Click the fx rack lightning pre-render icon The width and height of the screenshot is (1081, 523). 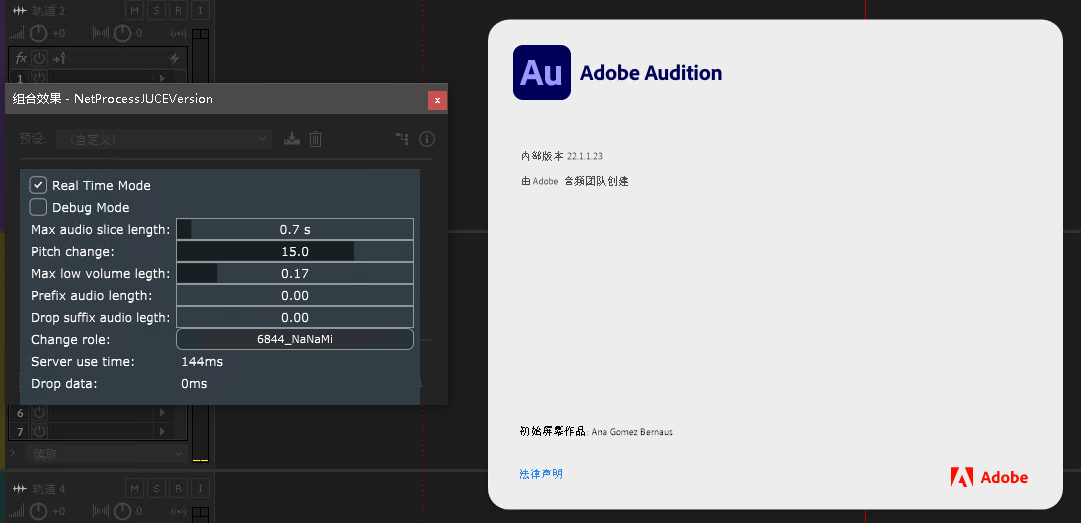click(174, 58)
